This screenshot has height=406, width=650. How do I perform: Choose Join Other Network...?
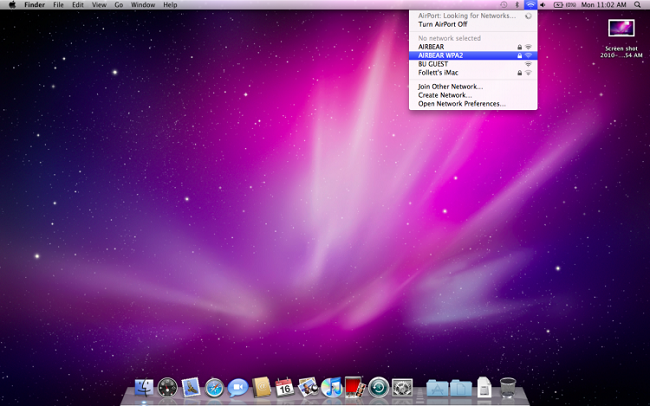point(473,86)
